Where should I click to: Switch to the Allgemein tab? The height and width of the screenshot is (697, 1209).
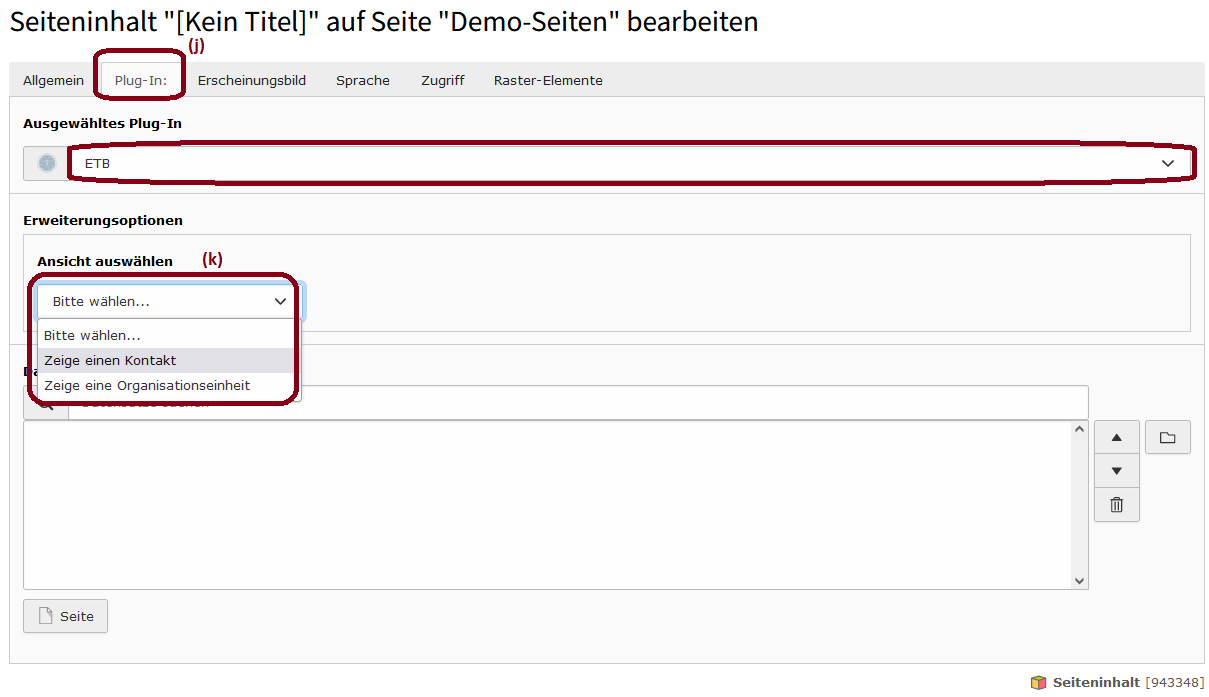54,80
